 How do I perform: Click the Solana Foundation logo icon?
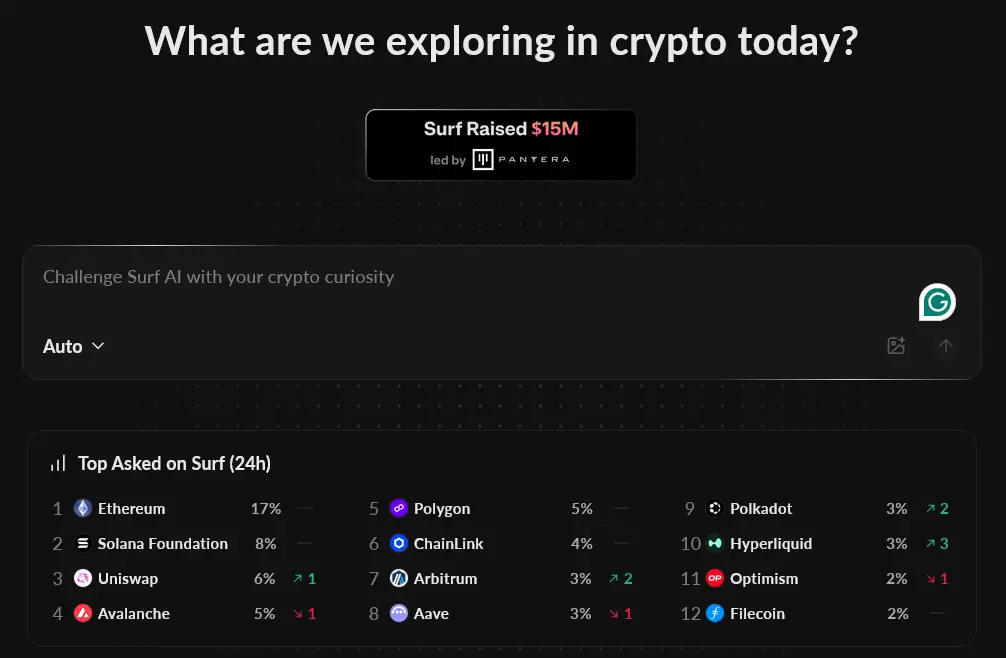click(83, 544)
